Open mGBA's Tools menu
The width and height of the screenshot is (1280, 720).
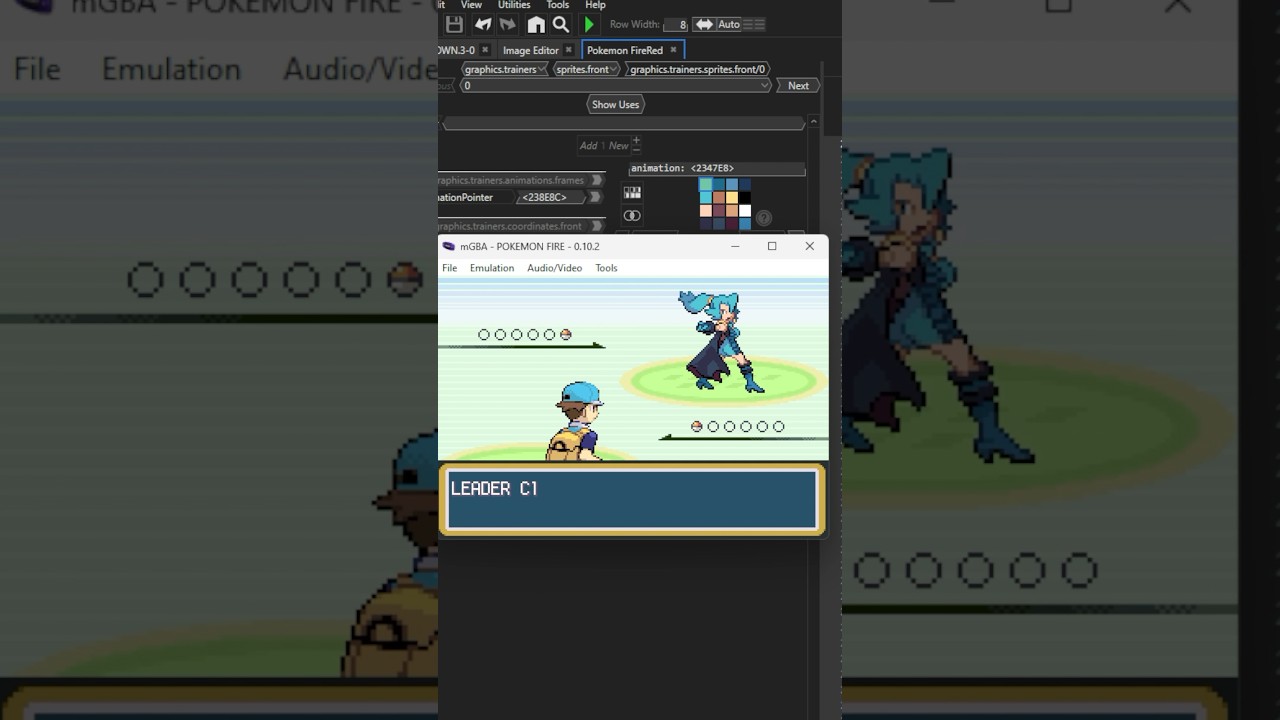click(x=606, y=268)
